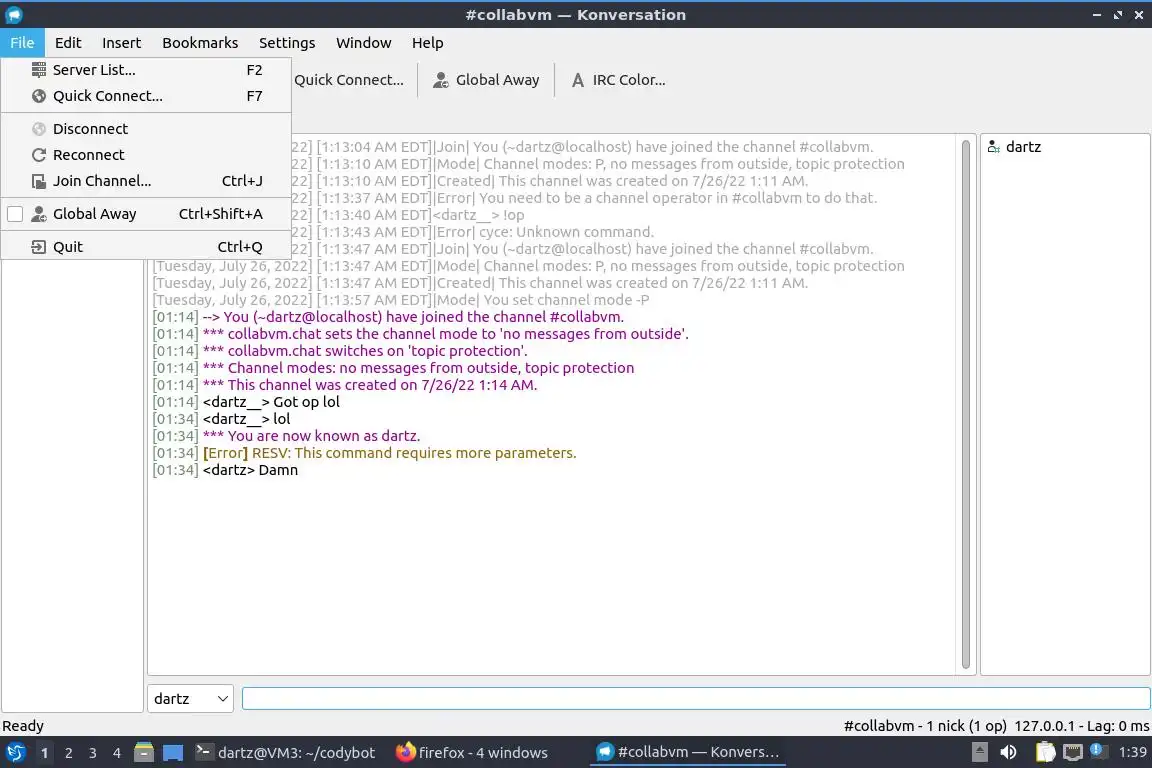1152x768 pixels.
Task: Click the RESV error message line
Action: [x=389, y=453]
